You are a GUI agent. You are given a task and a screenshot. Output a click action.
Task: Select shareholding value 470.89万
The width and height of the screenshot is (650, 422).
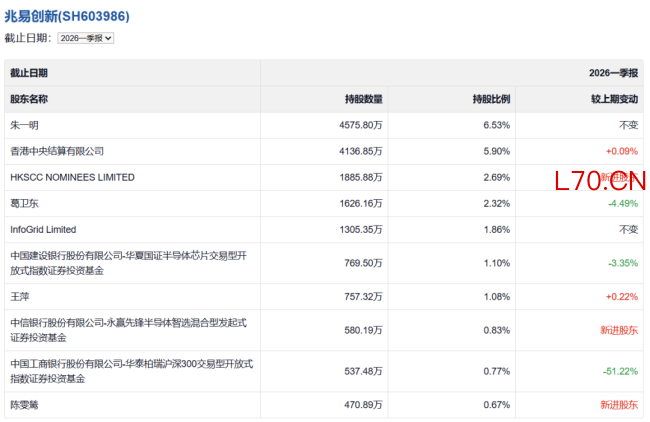[x=363, y=405]
